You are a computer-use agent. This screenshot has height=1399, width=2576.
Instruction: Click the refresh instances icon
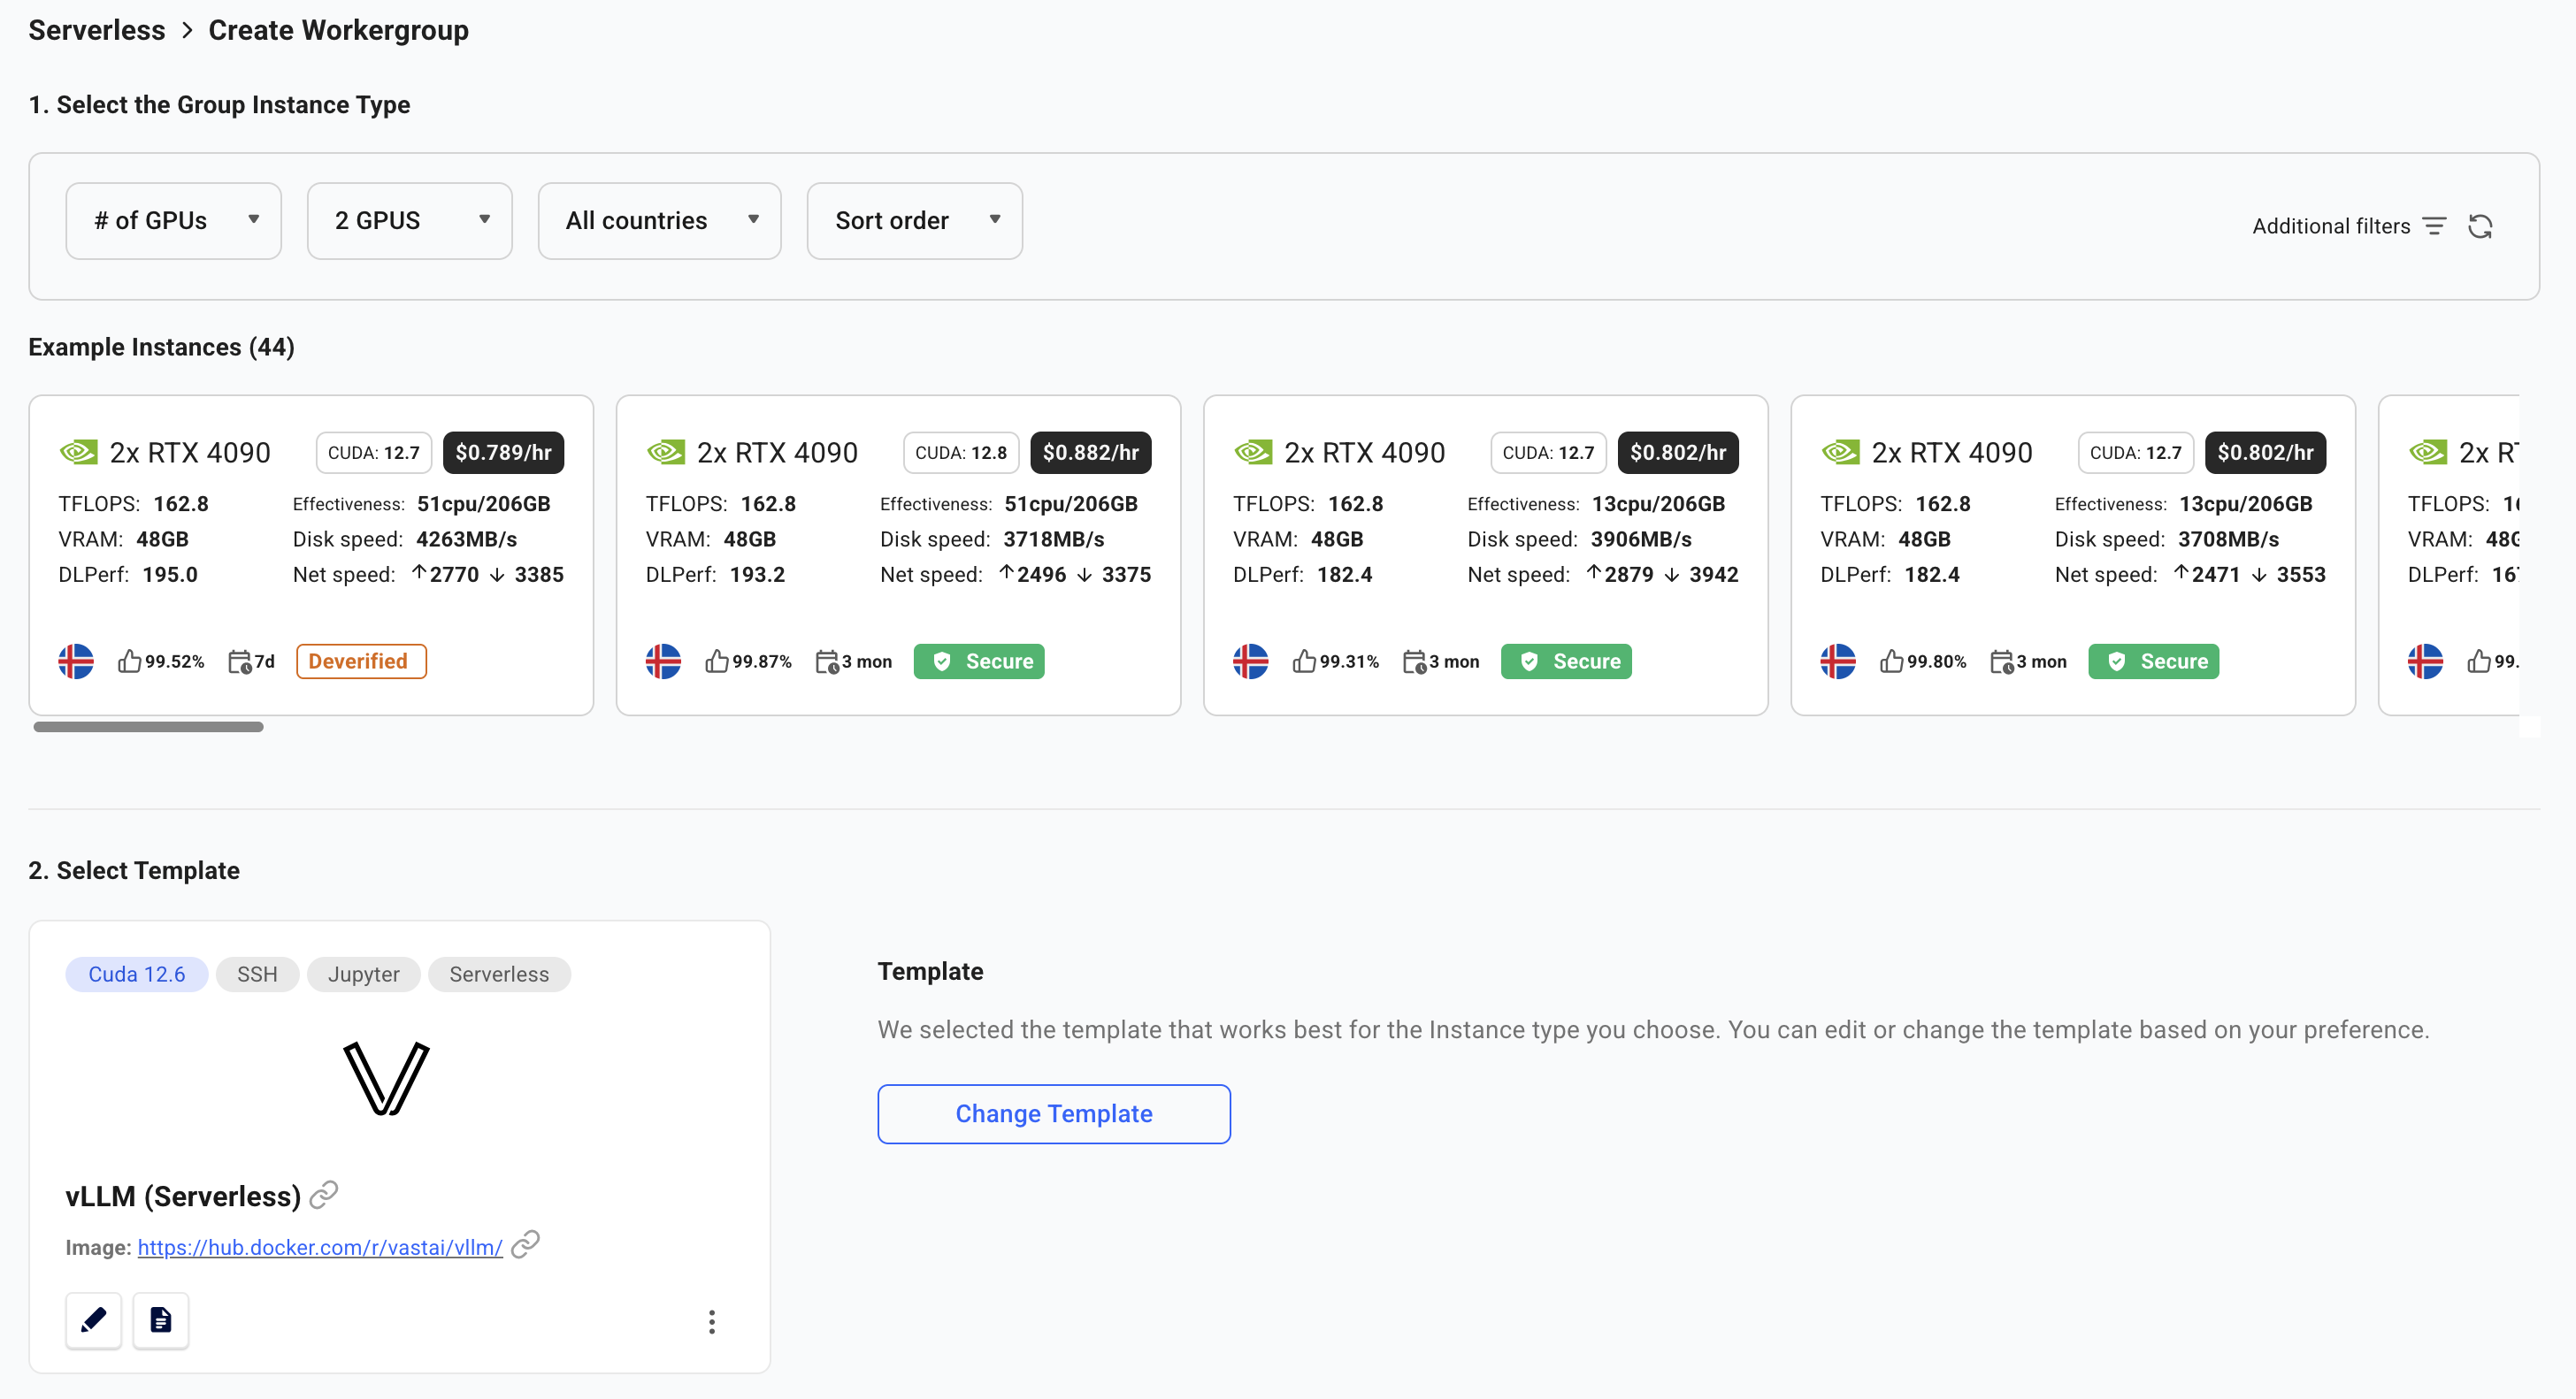click(2479, 226)
